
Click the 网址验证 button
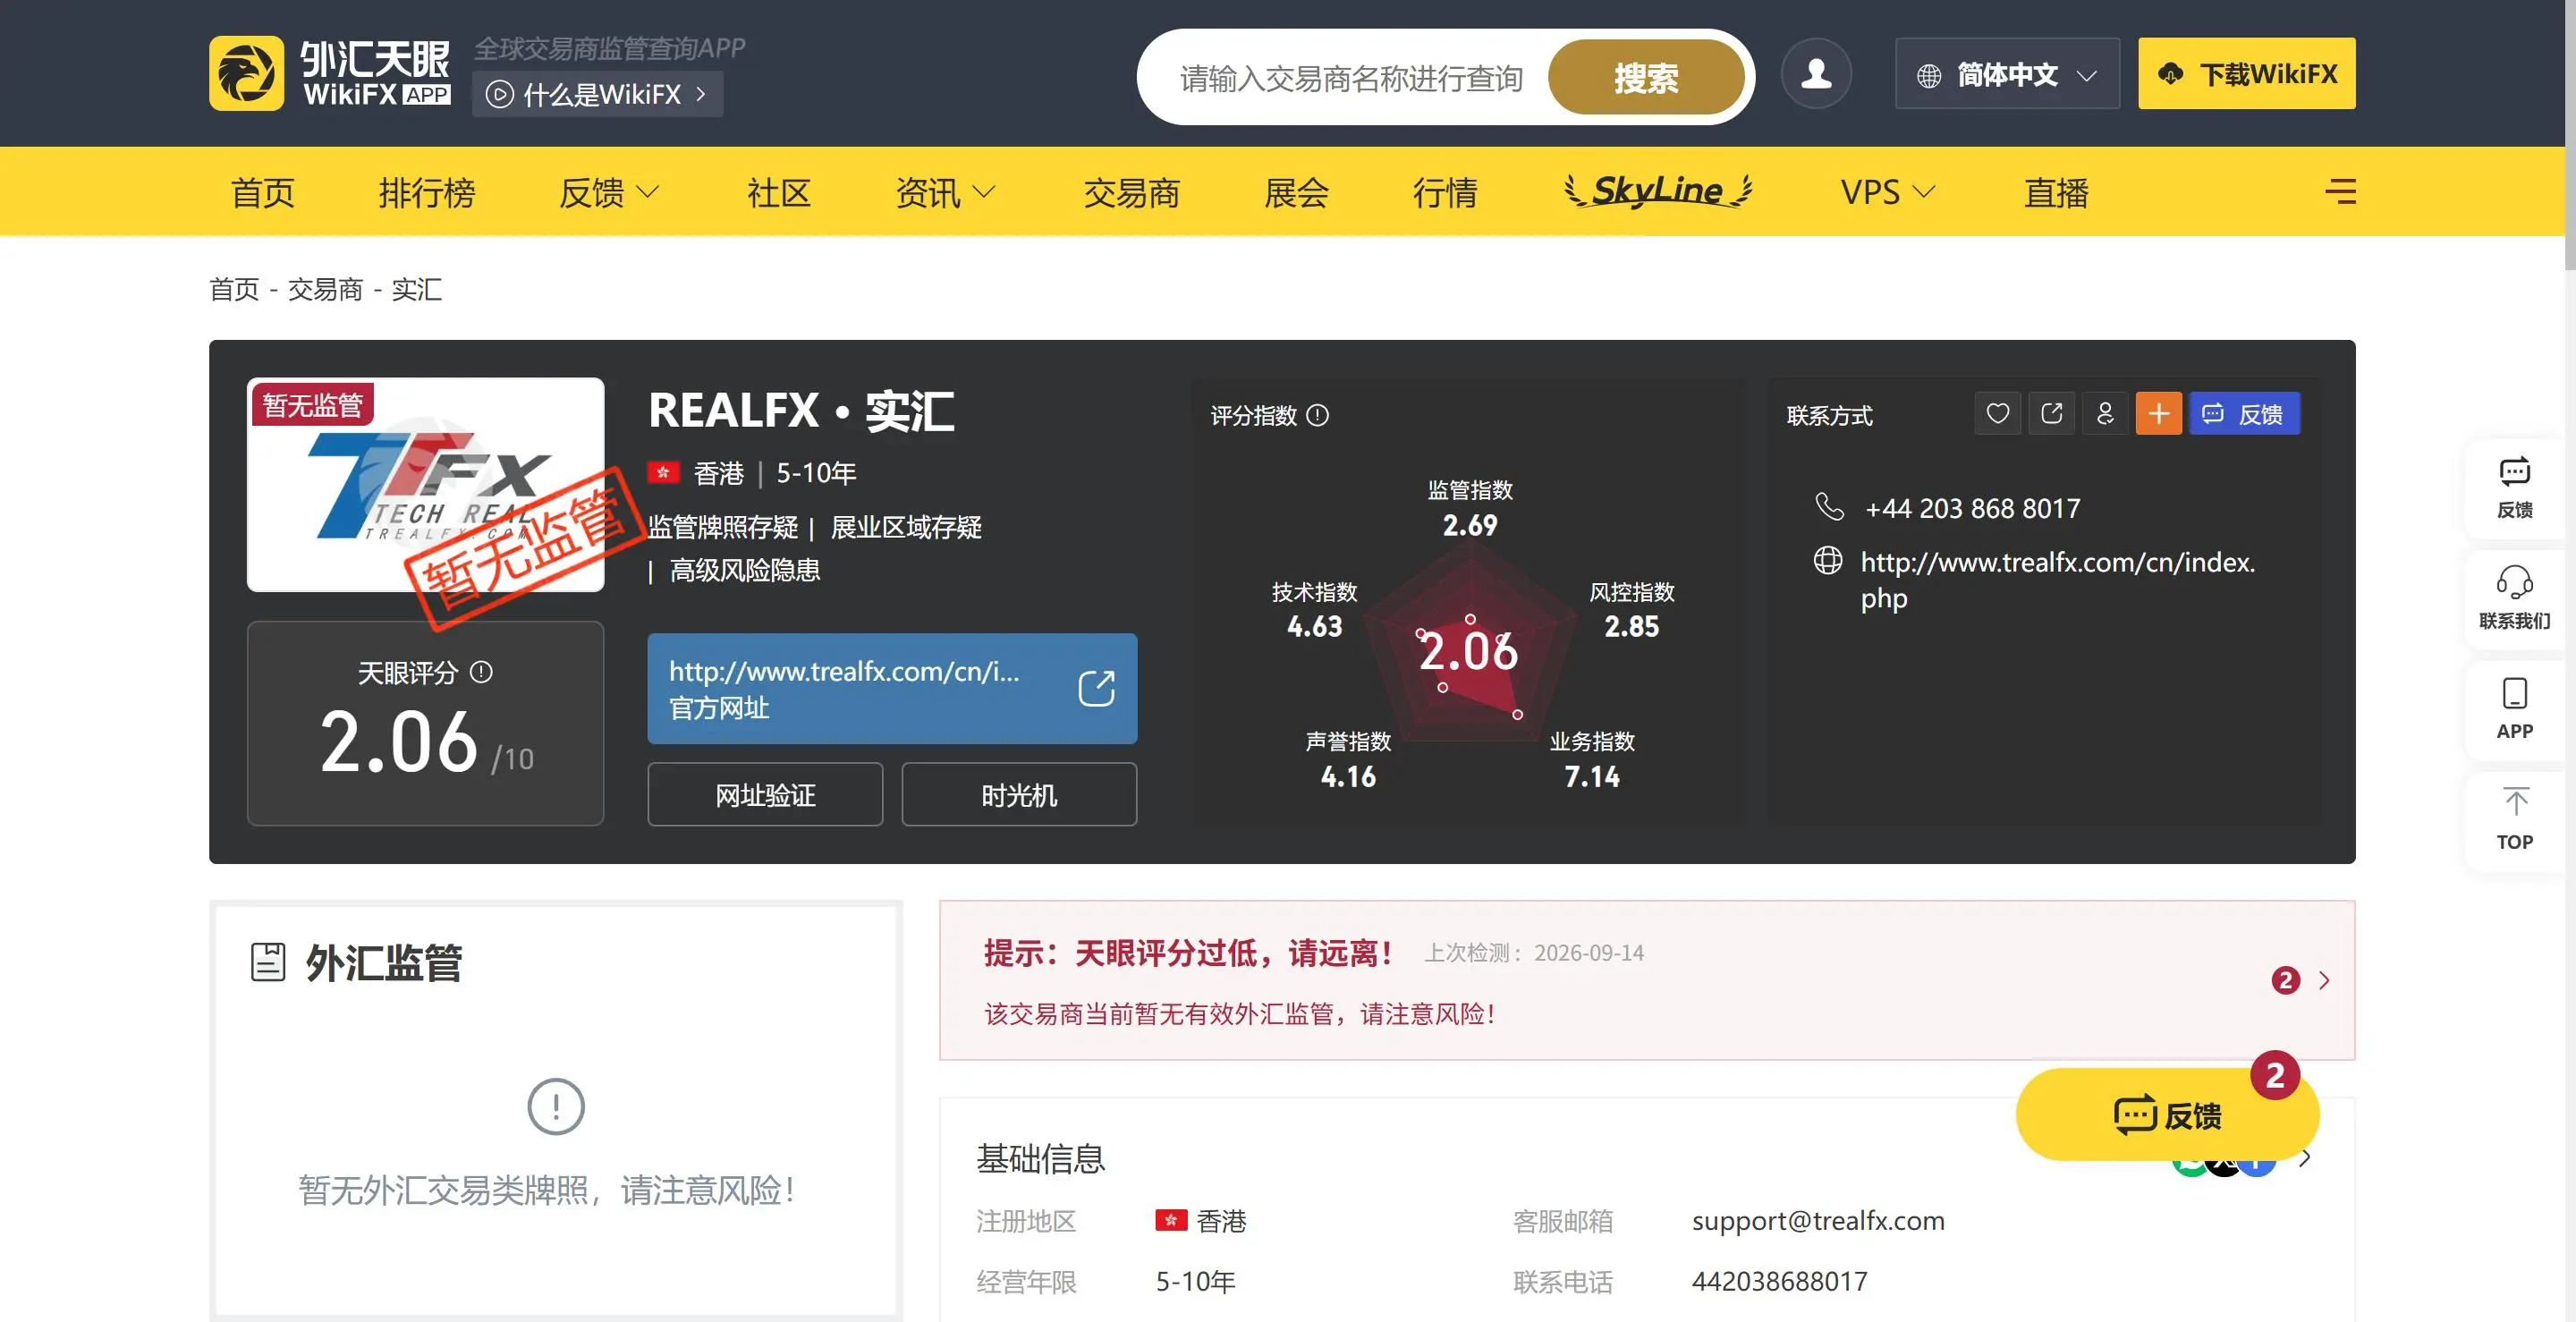[765, 794]
